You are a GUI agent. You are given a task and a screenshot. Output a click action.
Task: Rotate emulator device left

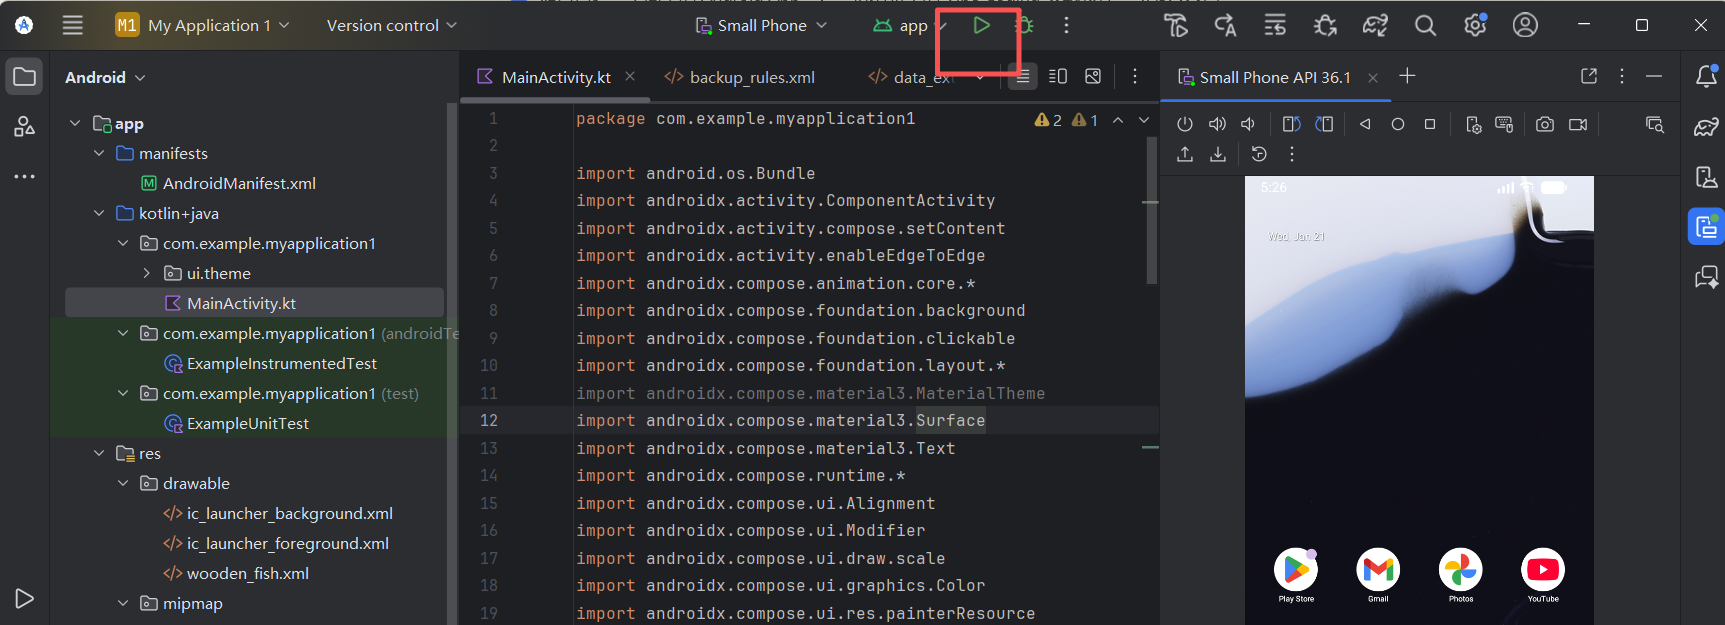pyautogui.click(x=1291, y=125)
